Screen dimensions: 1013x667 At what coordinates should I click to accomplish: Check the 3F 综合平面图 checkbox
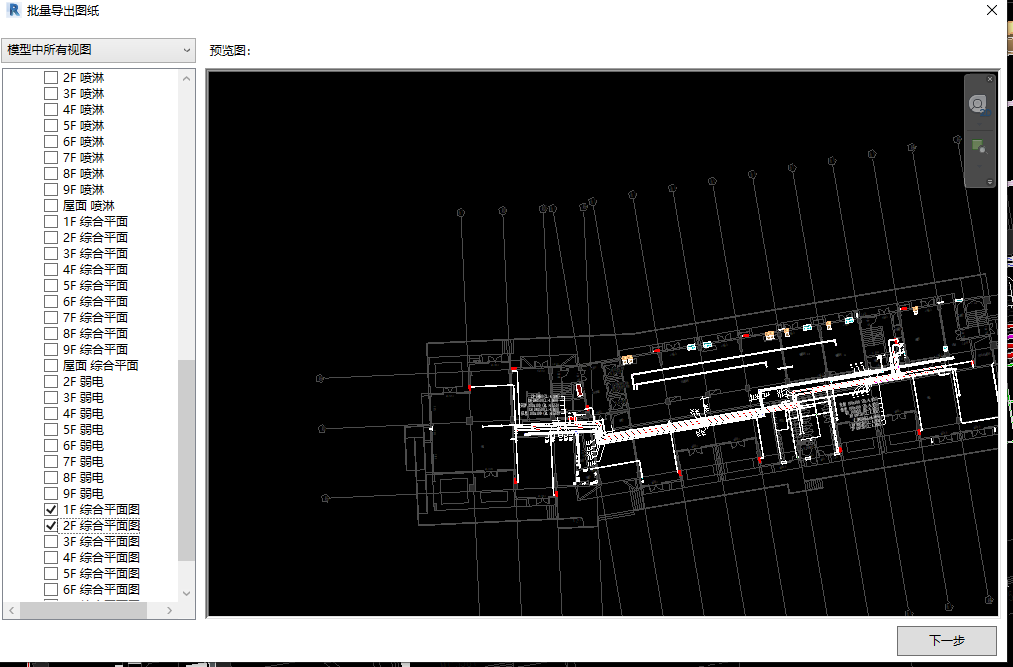(51, 541)
